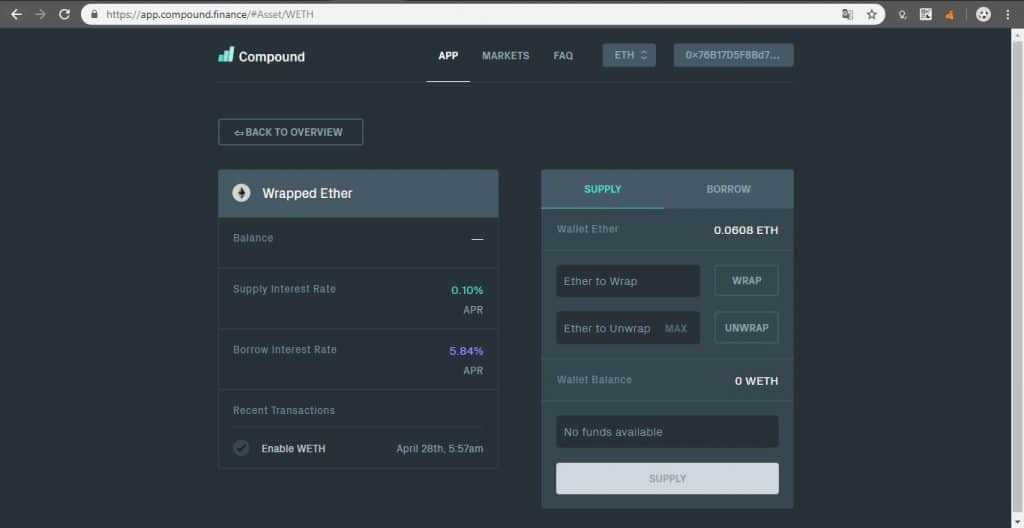Click the 5.84% borrow interest rate value
This screenshot has width=1024, height=528.
[466, 351]
